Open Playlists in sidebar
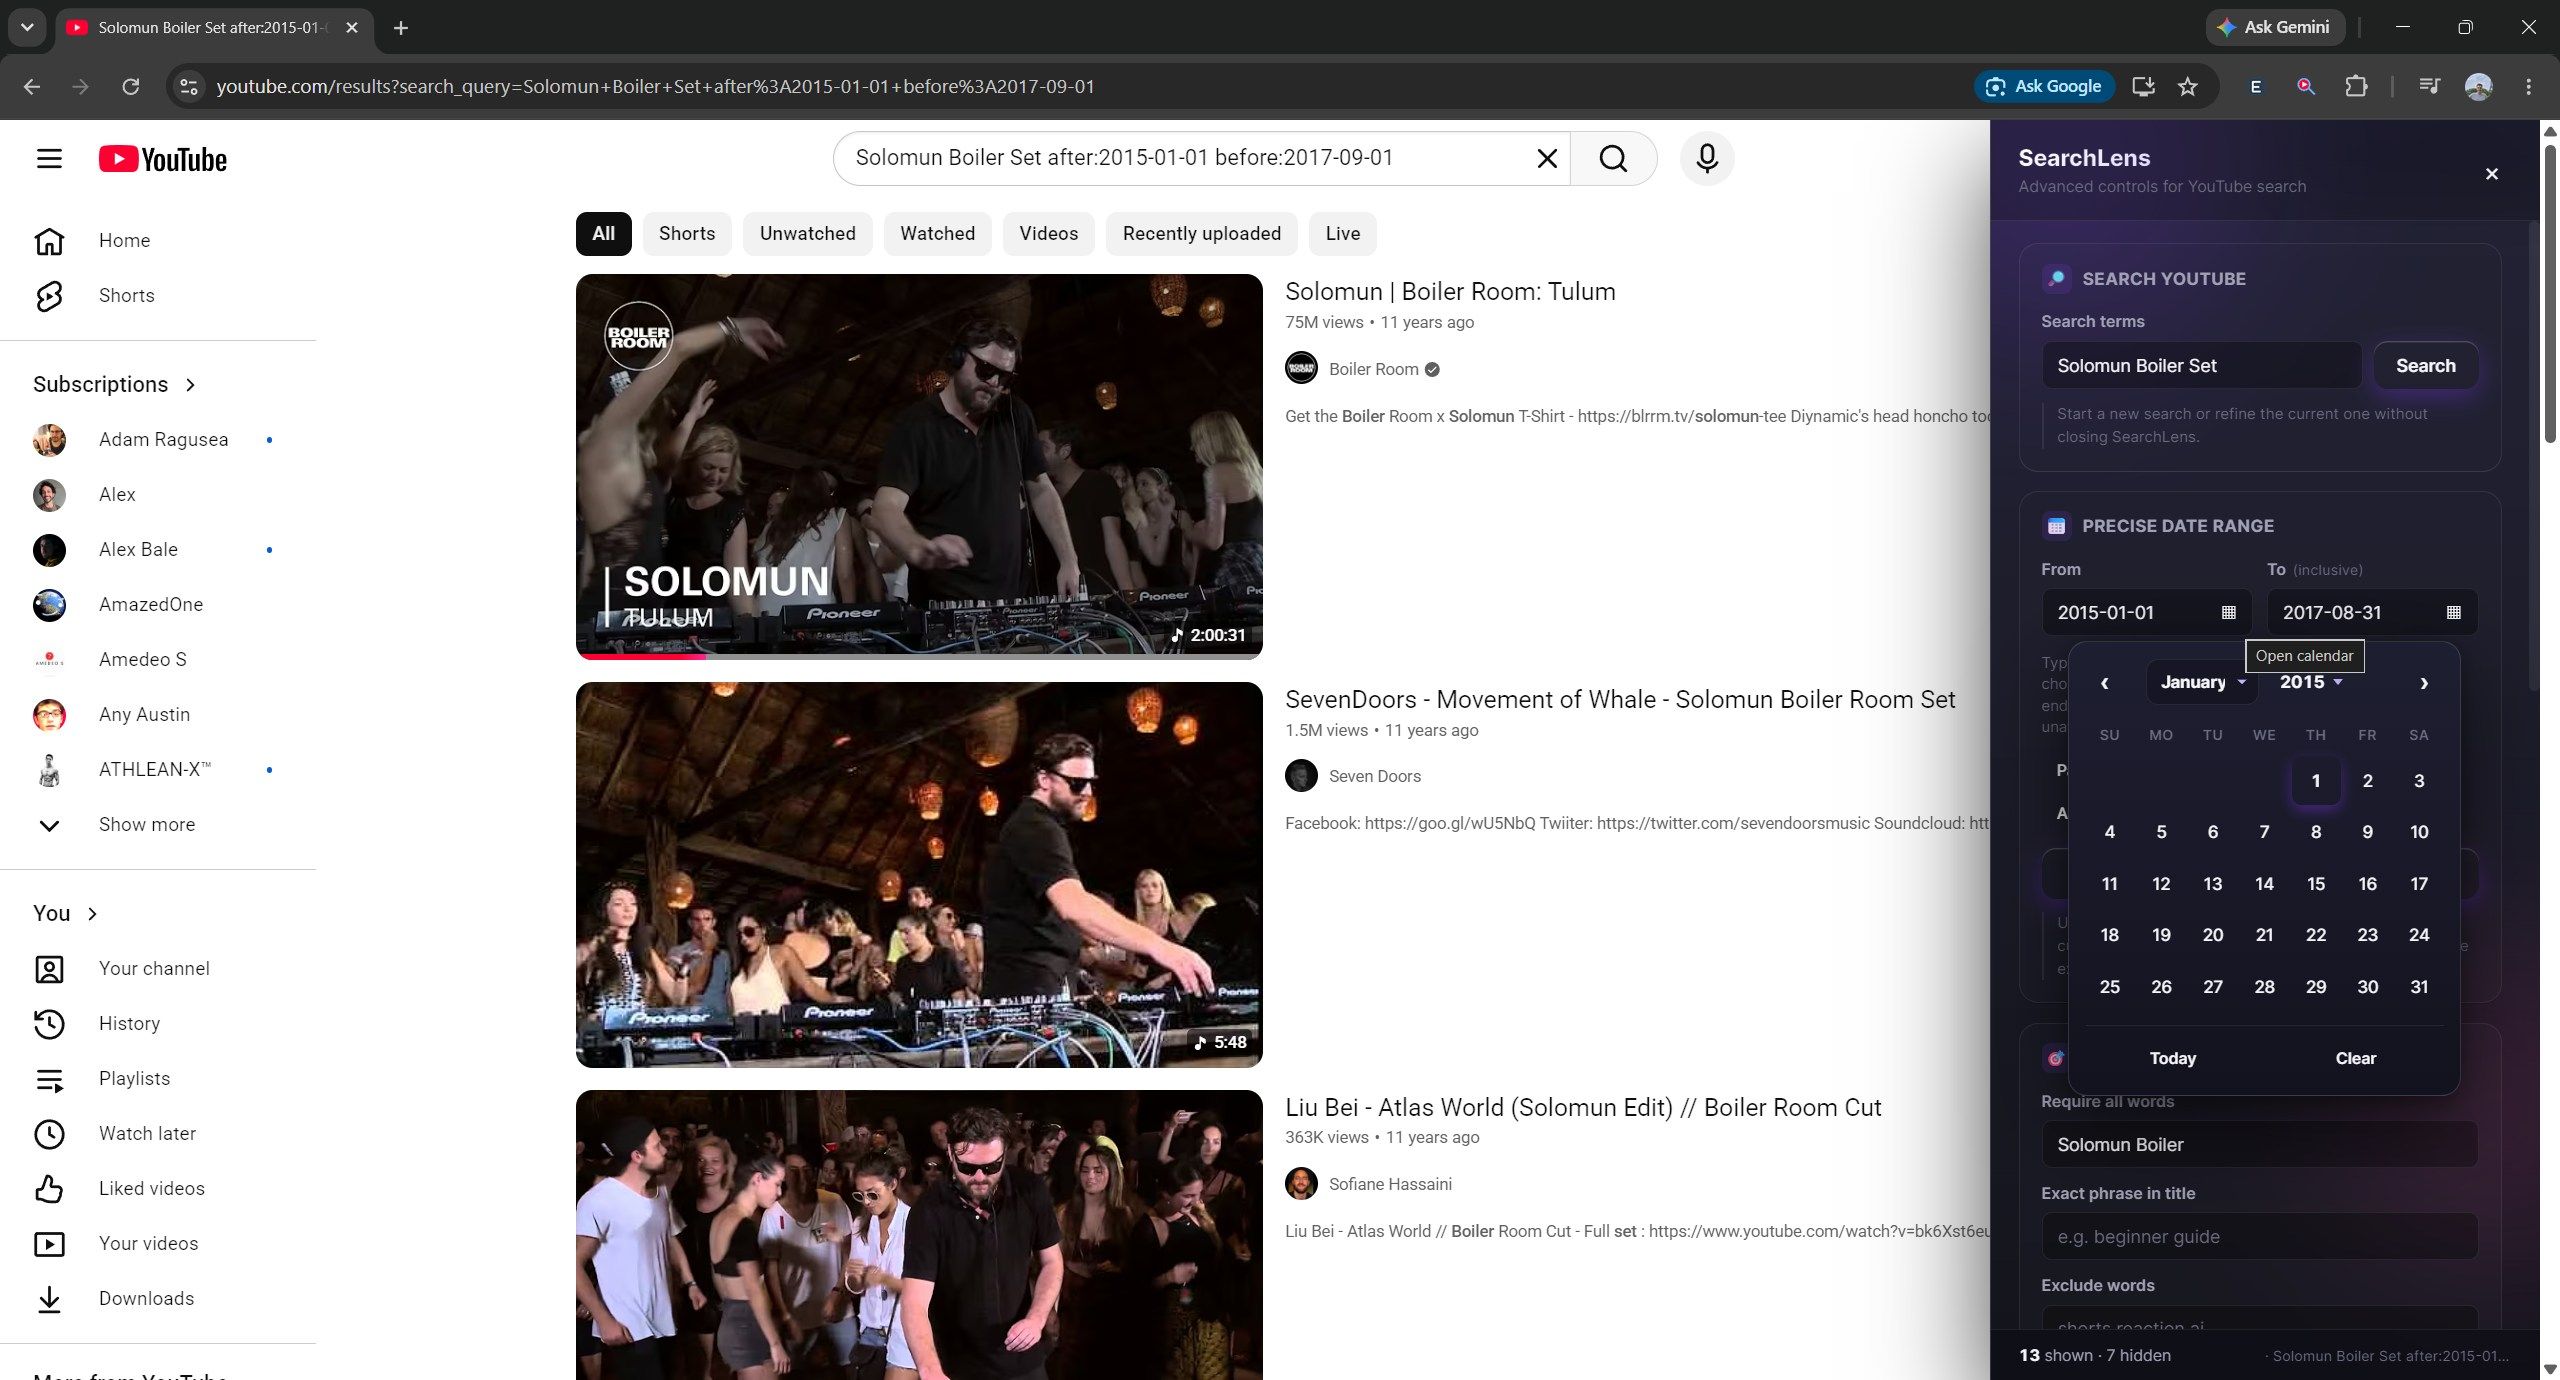The width and height of the screenshot is (2560, 1380). [158, 1079]
